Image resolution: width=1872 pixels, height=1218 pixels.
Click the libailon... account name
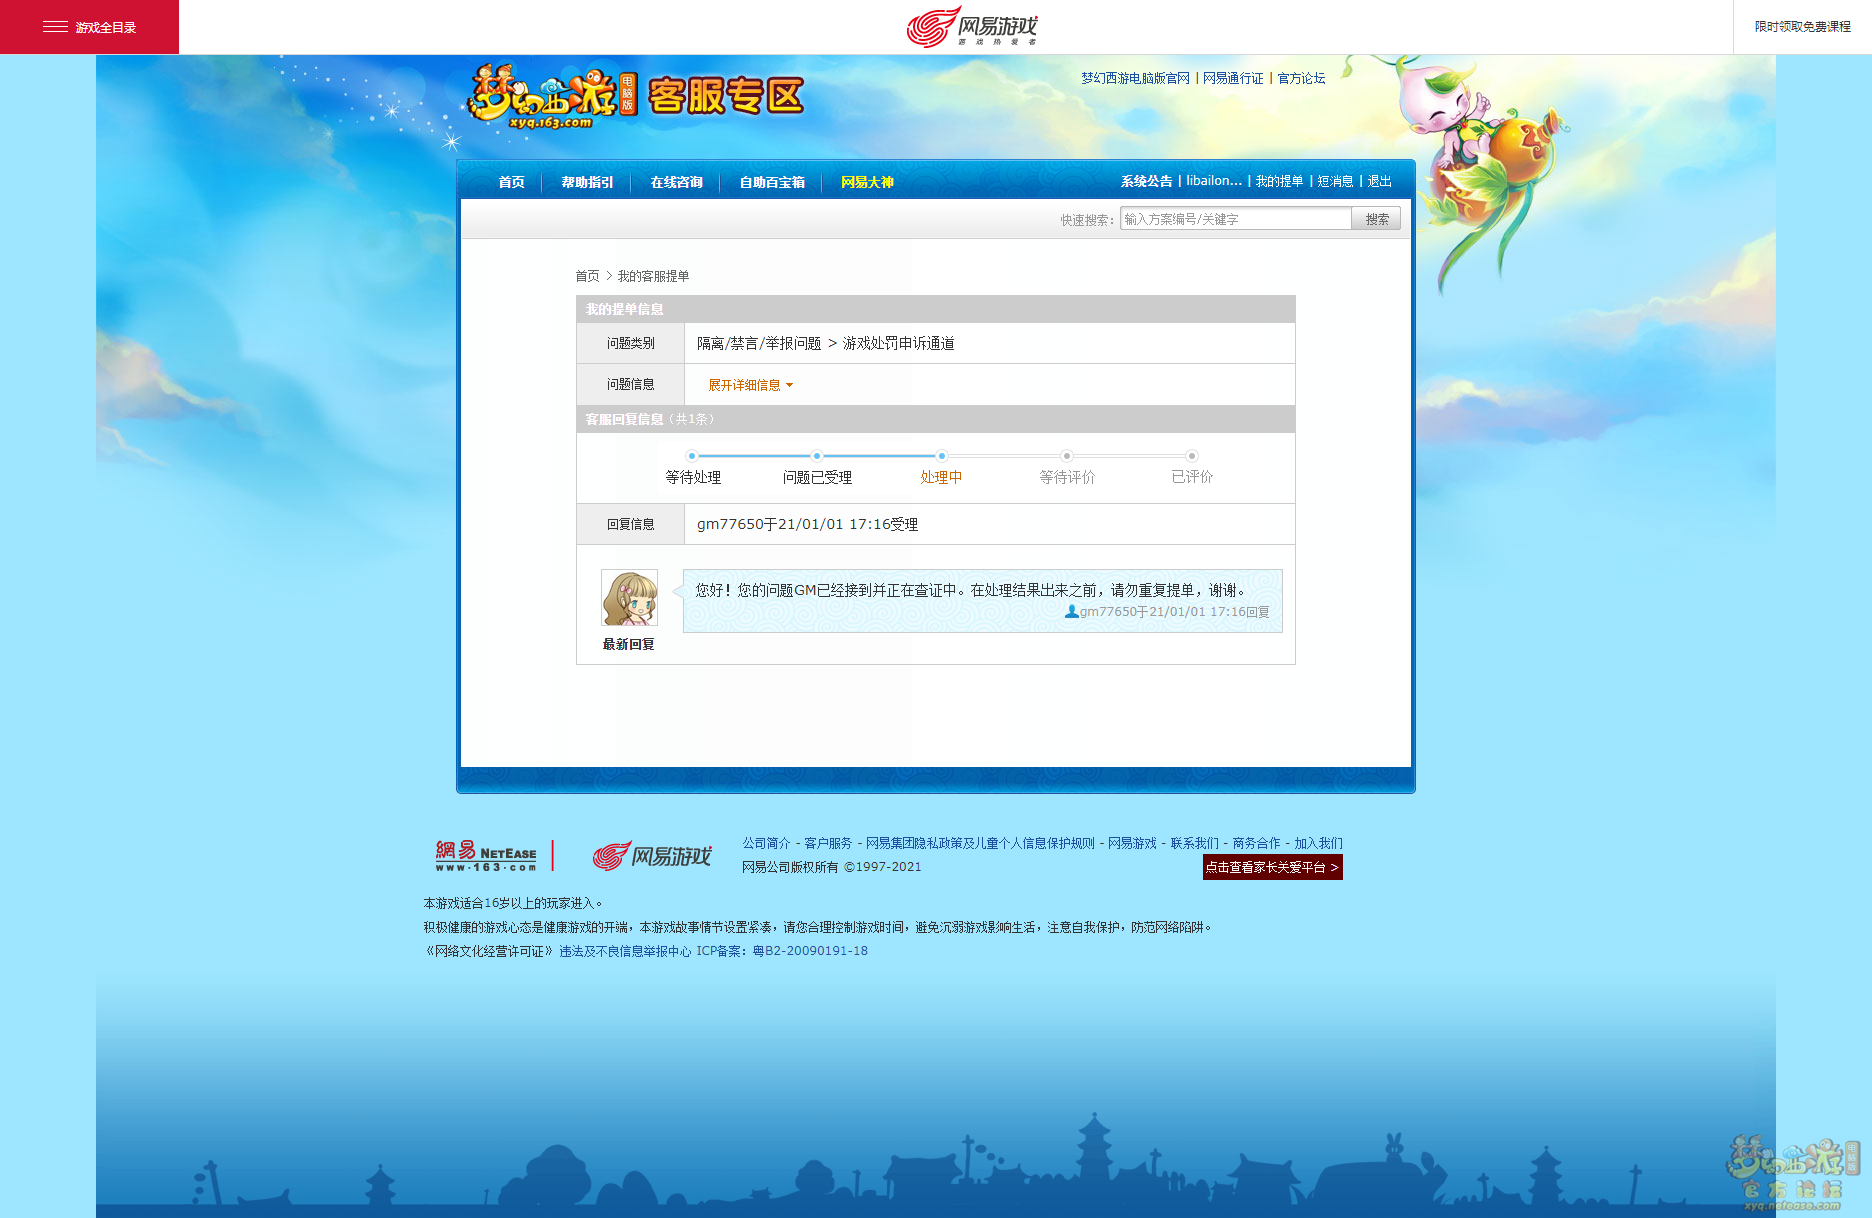pos(1214,181)
